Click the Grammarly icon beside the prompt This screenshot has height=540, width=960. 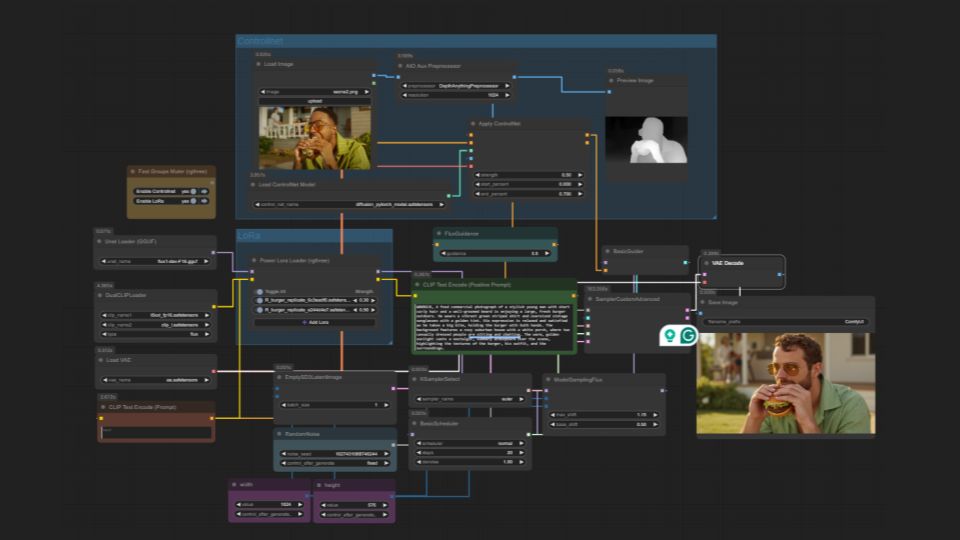tap(688, 336)
